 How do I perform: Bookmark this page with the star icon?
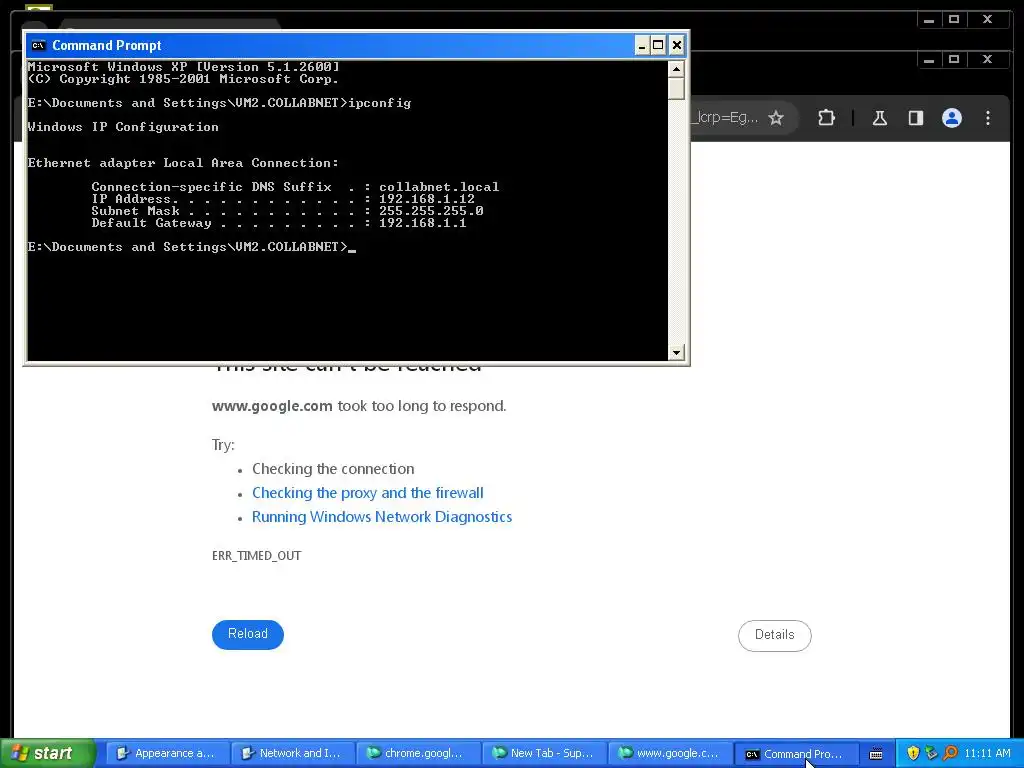point(775,118)
